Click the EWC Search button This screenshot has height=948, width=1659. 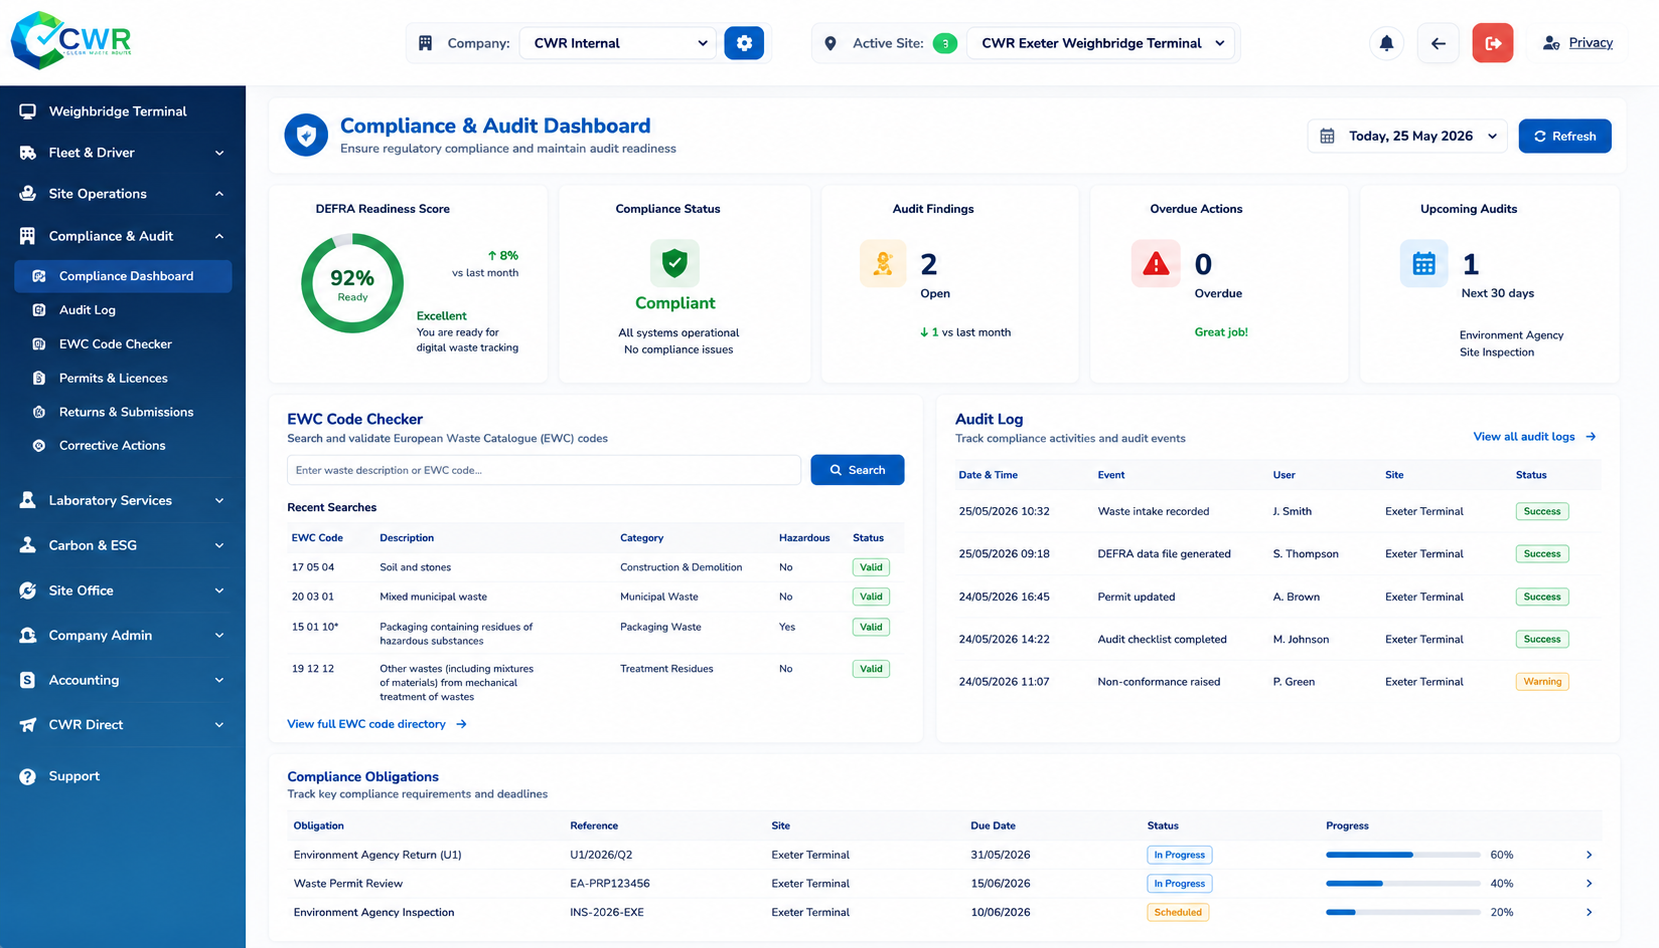pyautogui.click(x=857, y=470)
